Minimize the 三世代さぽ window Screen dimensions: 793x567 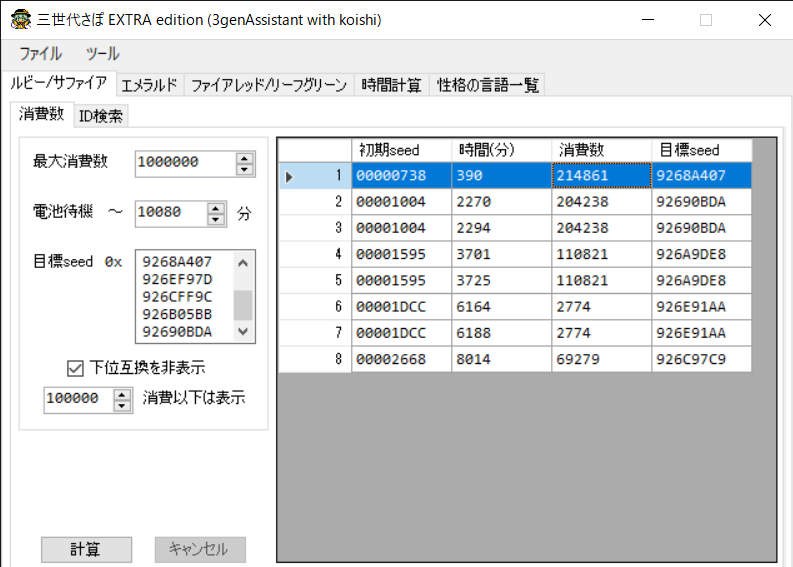(648, 20)
